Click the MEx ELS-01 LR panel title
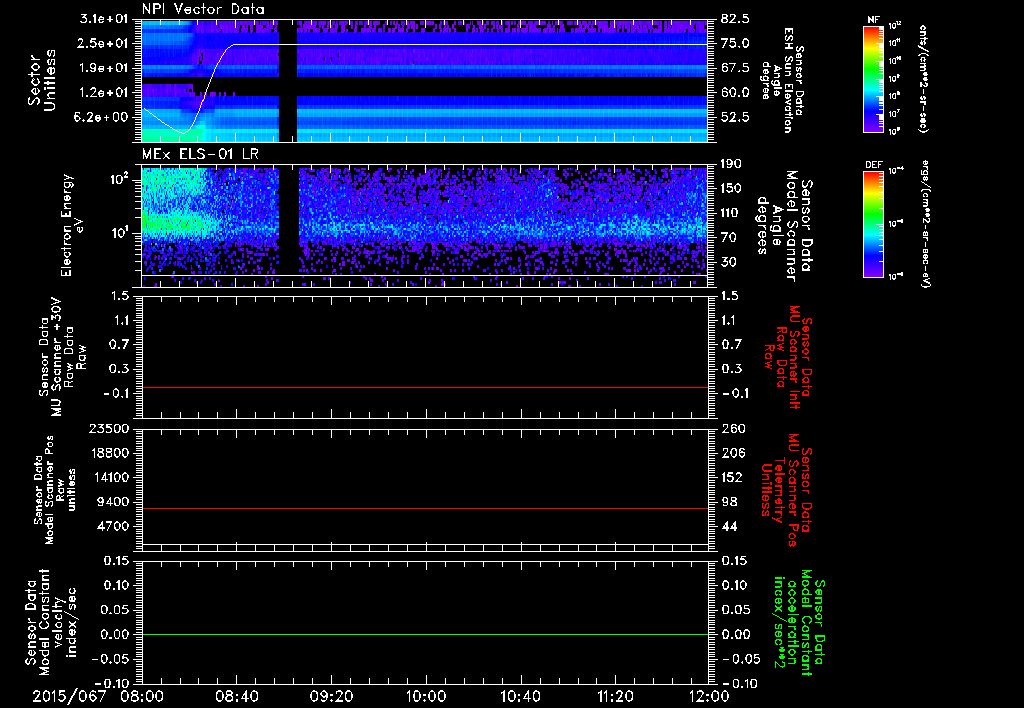The width and height of the screenshot is (1024, 708). (200, 154)
